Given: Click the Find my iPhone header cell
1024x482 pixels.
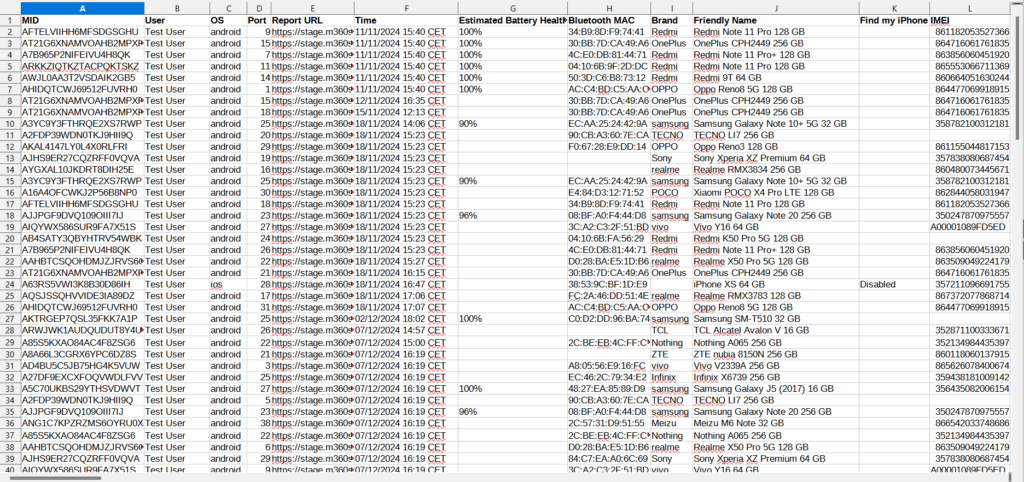Looking at the screenshot, I should point(895,20).
